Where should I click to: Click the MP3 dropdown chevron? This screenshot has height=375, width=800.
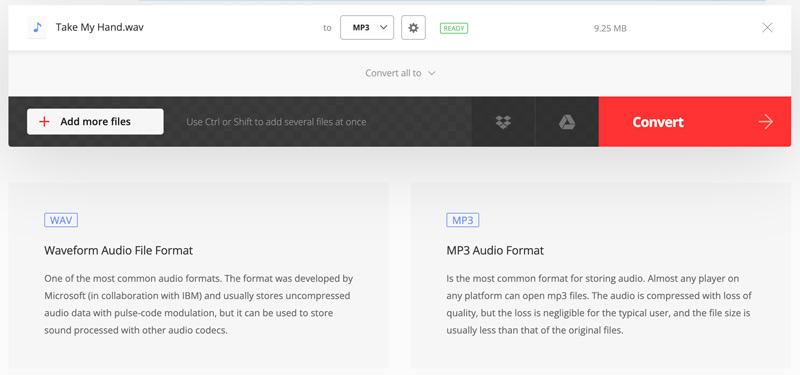click(x=383, y=28)
